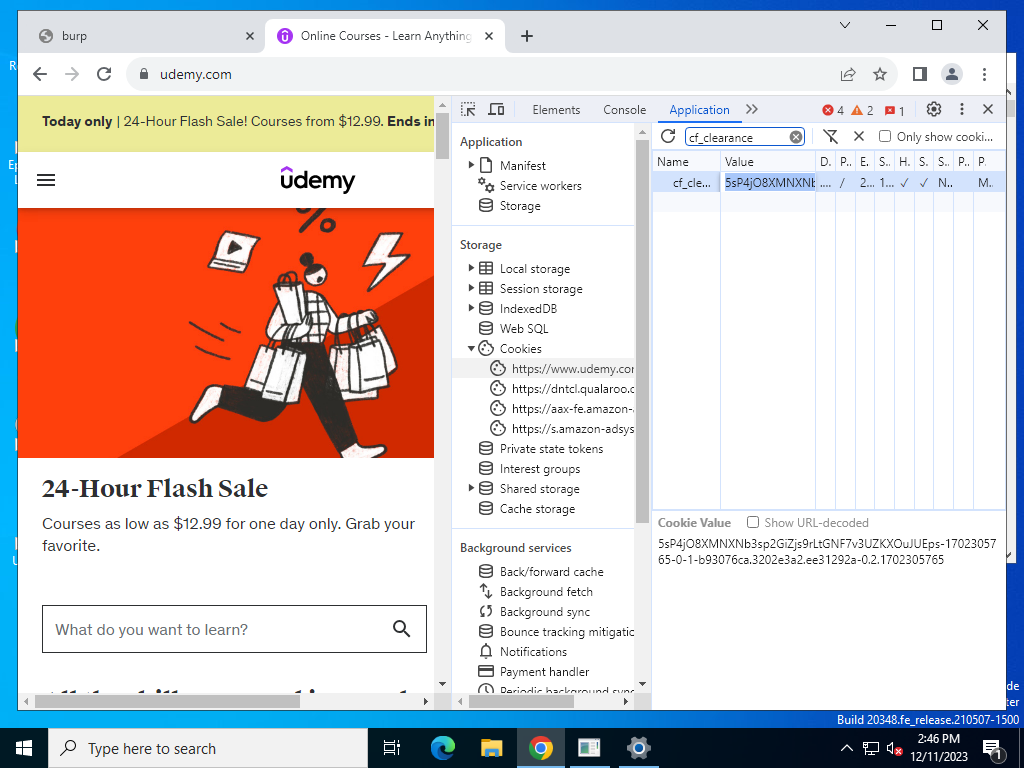This screenshot has width=1024, height=768.
Task: Click the browser reload button
Action: click(x=104, y=74)
